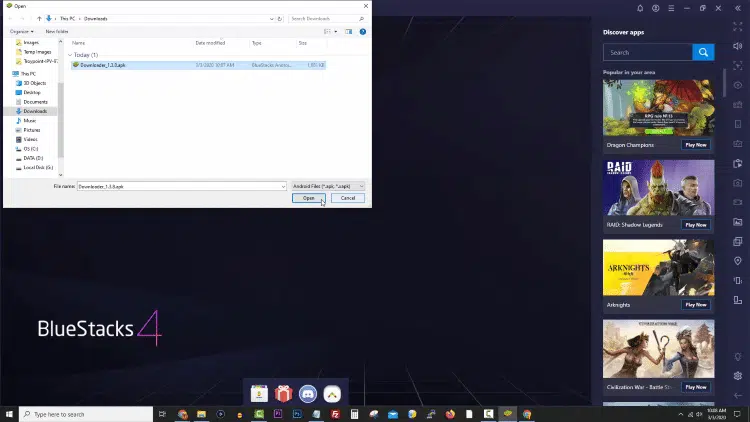Click the back arrow in BlueStacks sidebar
The height and width of the screenshot is (422, 750).
click(738, 395)
